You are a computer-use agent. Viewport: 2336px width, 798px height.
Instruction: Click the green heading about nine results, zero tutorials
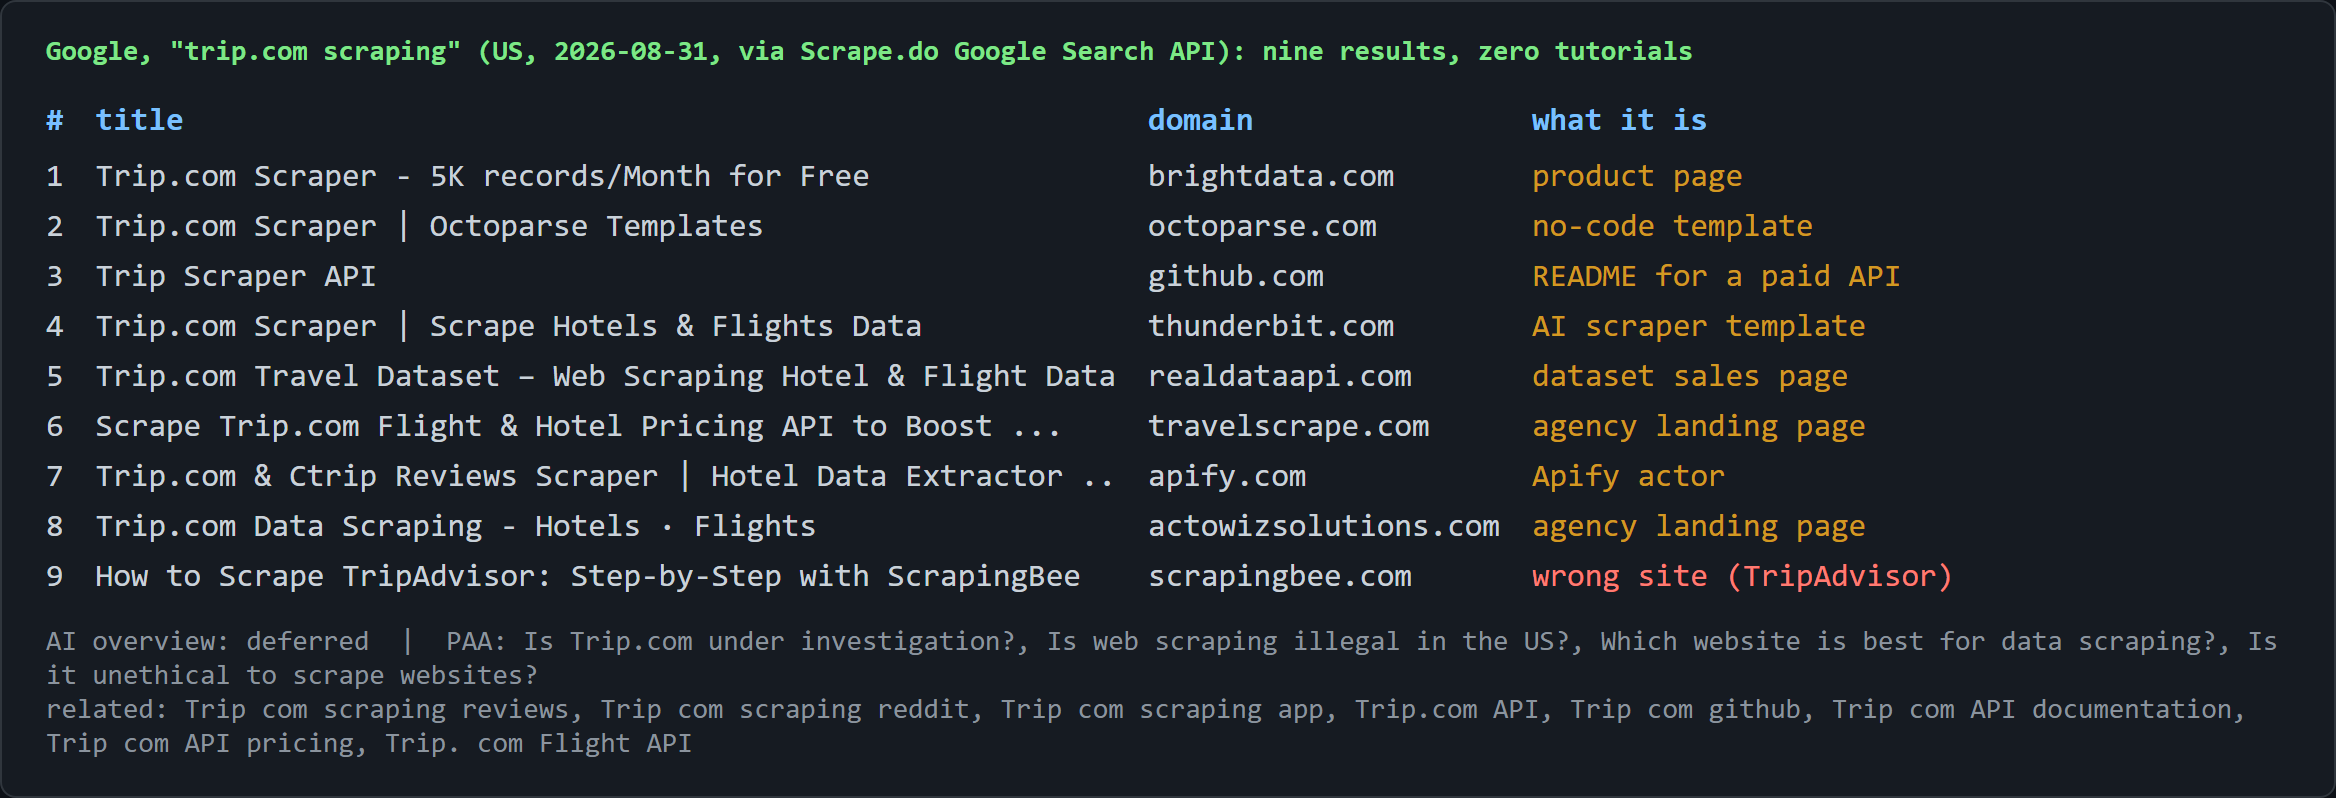point(869,52)
